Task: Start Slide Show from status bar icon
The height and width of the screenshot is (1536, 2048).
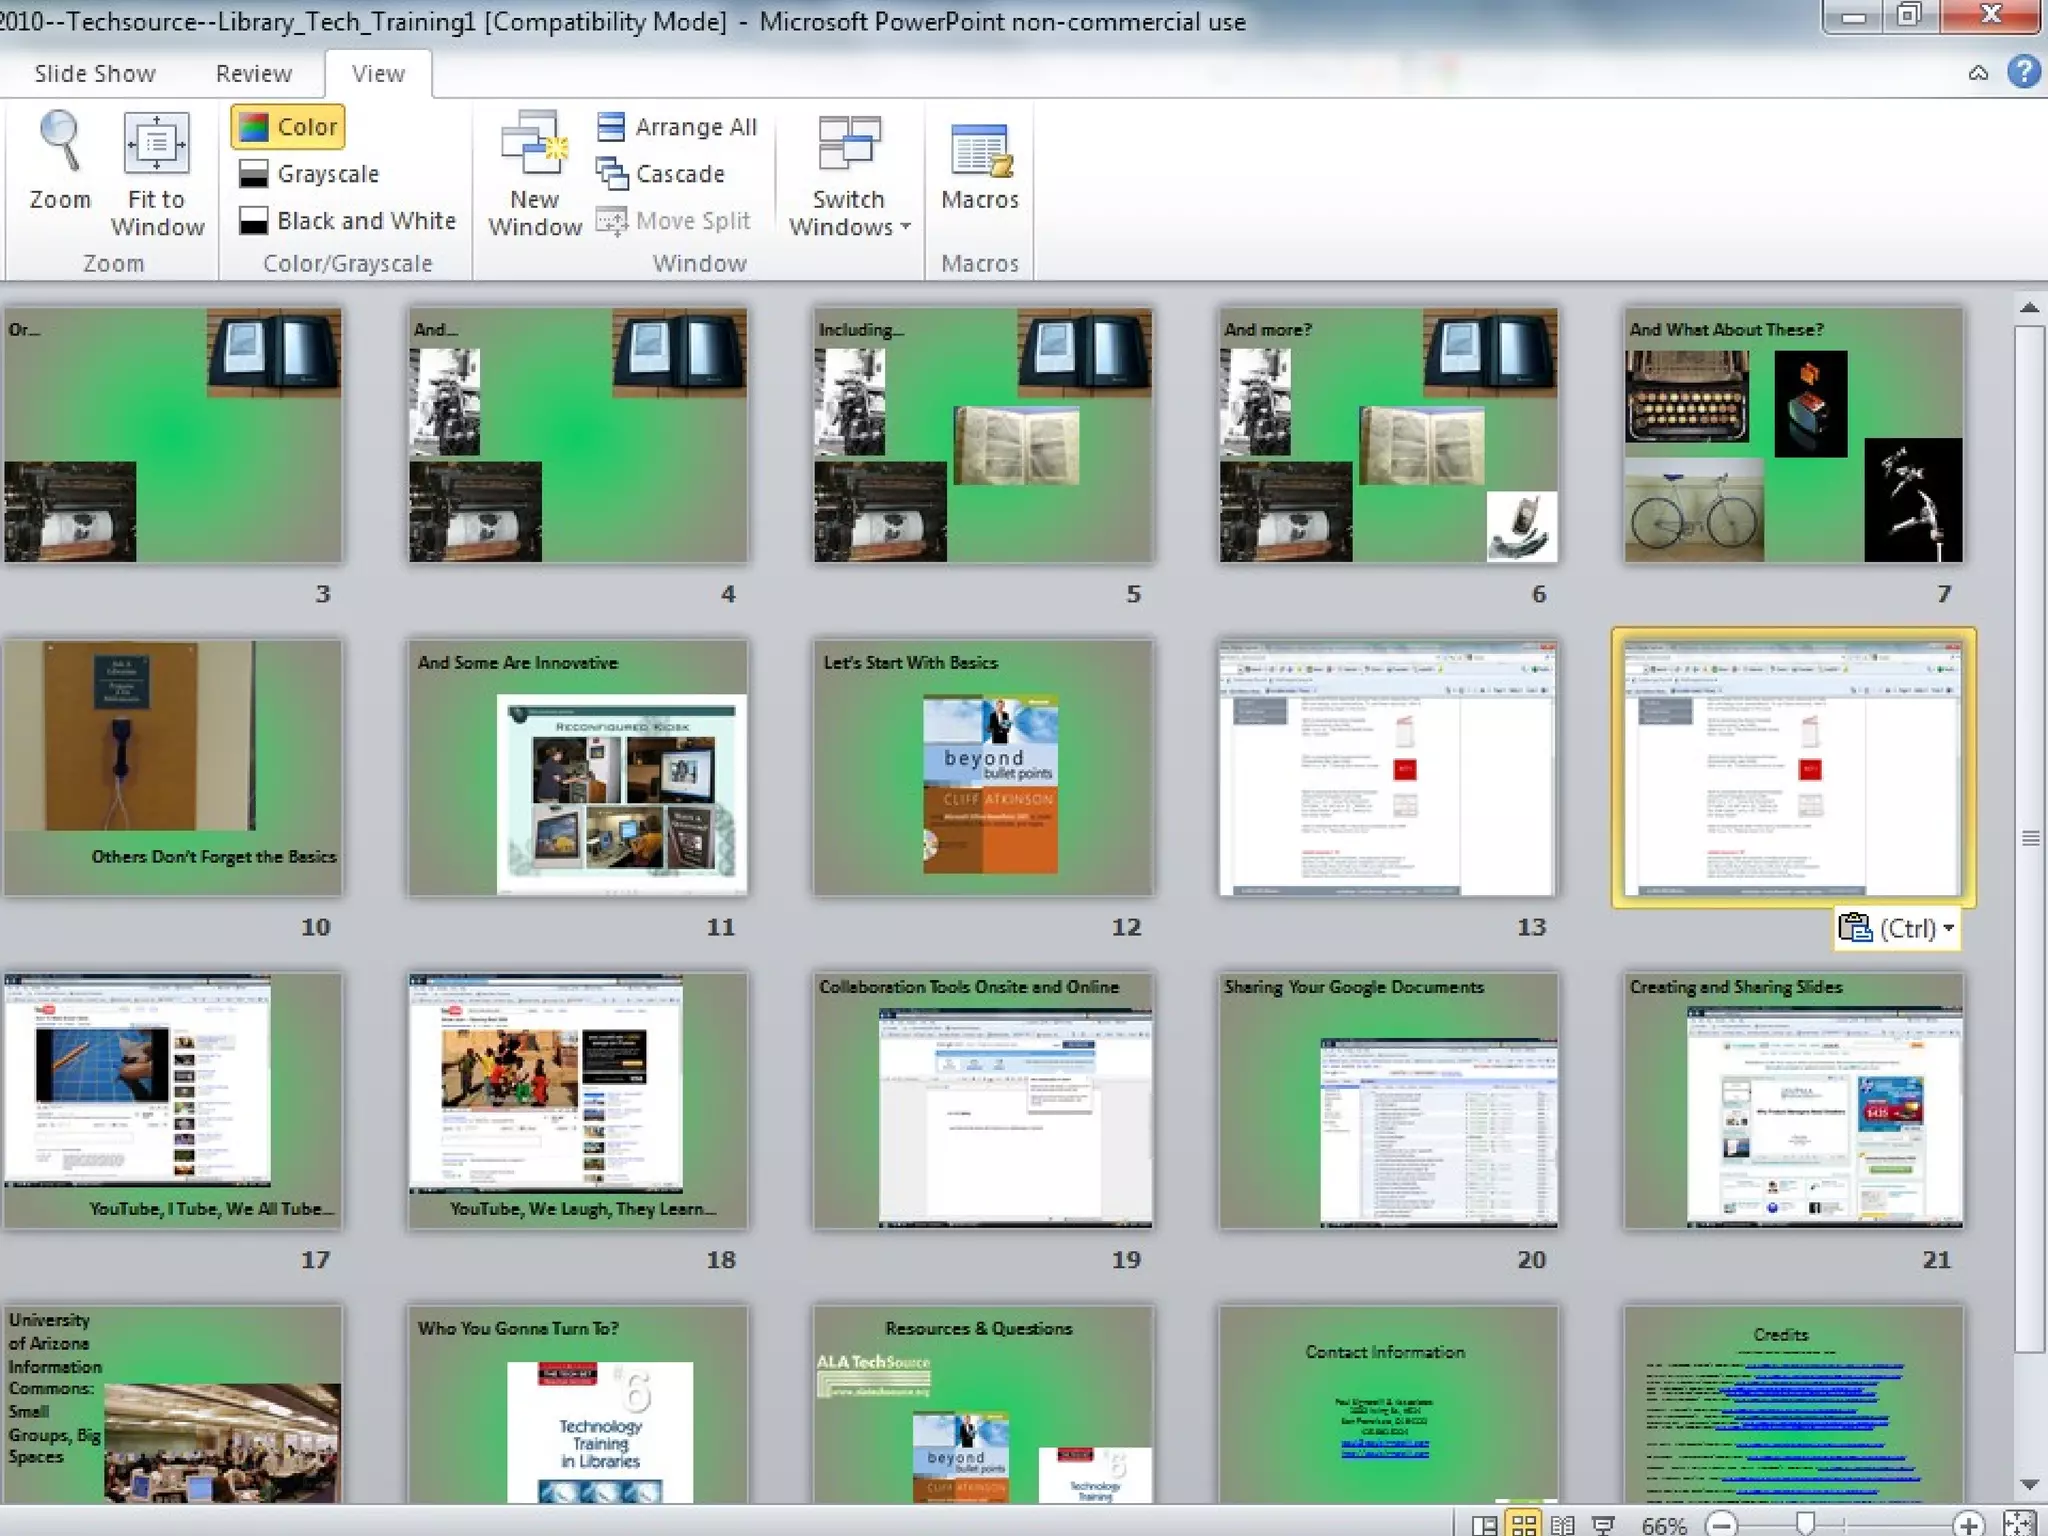Action: (1603, 1525)
